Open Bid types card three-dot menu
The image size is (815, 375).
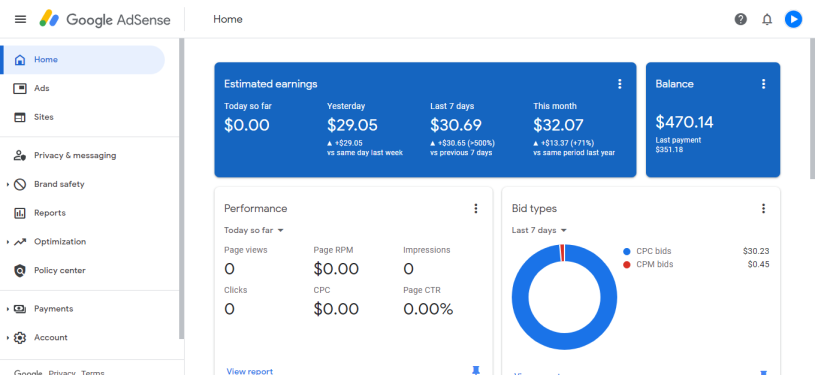[x=763, y=209]
